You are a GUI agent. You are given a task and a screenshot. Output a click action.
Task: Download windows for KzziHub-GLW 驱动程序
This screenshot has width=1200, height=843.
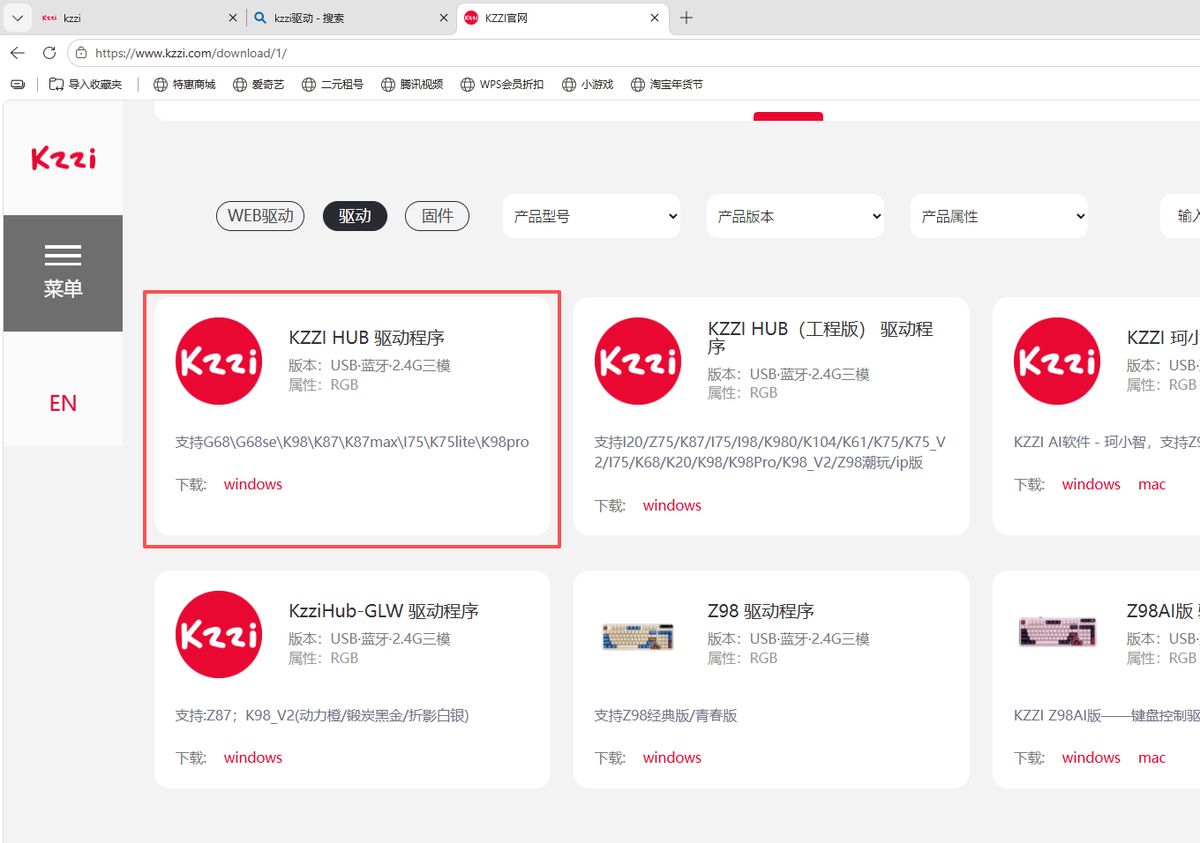point(253,757)
